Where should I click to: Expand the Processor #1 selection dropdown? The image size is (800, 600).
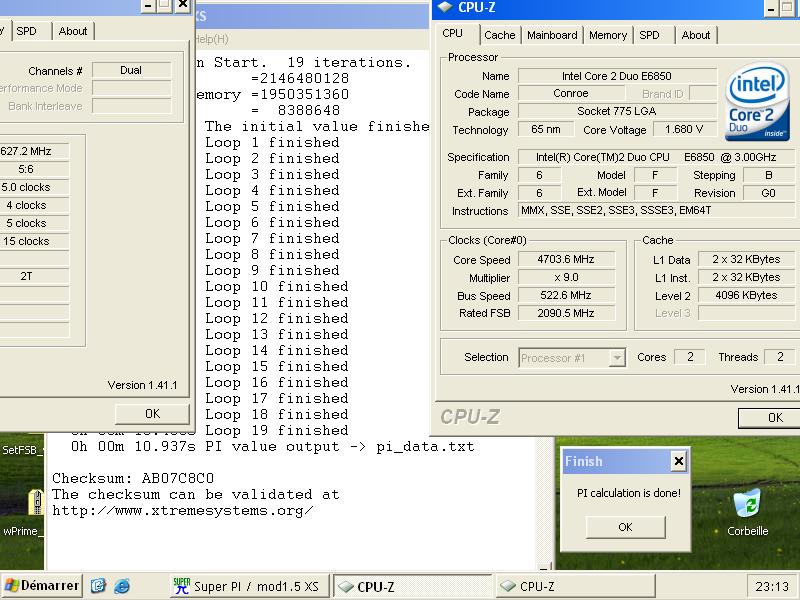617,358
